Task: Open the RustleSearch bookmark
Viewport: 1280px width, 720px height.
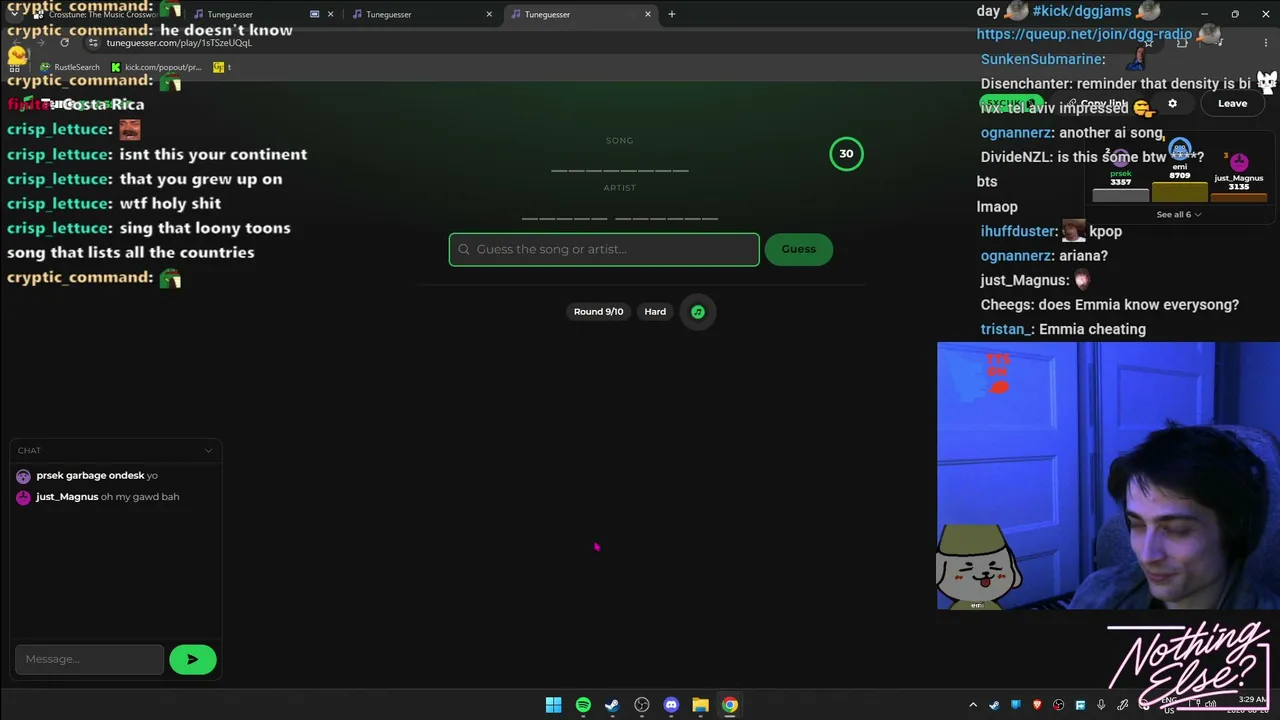Action: point(70,67)
